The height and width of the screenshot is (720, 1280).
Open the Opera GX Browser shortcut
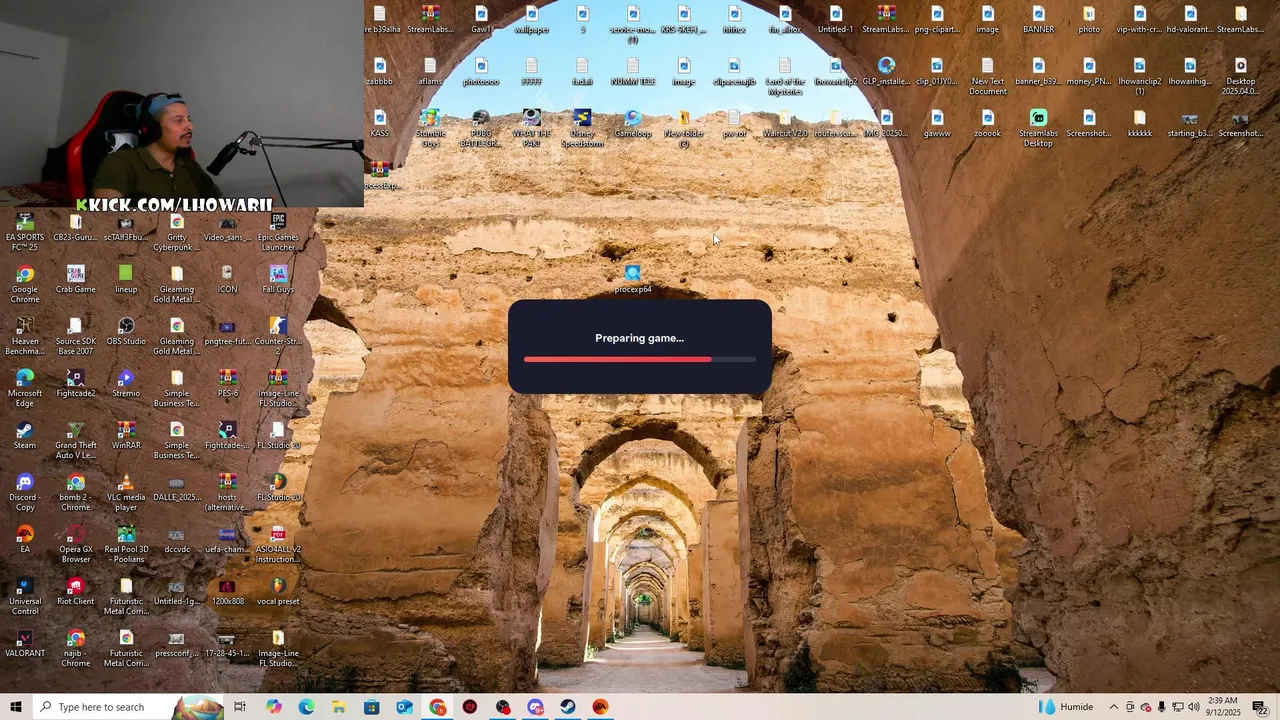[x=76, y=544]
